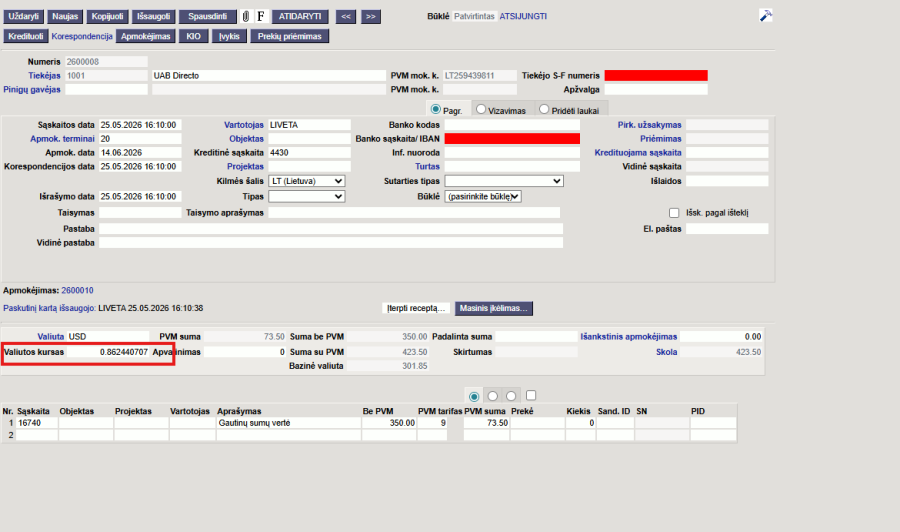Click the red Tiekėjo S-F numeris field

click(x=656, y=76)
